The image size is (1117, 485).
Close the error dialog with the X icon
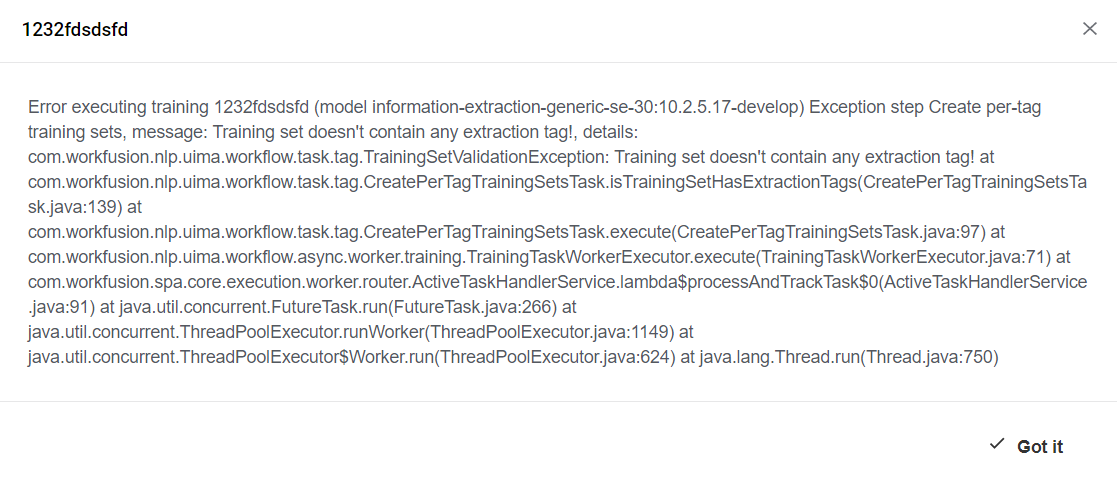pyautogui.click(x=1089, y=29)
